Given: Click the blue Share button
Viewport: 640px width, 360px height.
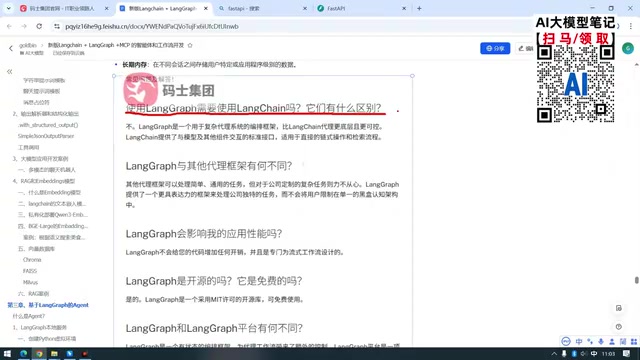Looking at the screenshot, I should click(495, 48).
